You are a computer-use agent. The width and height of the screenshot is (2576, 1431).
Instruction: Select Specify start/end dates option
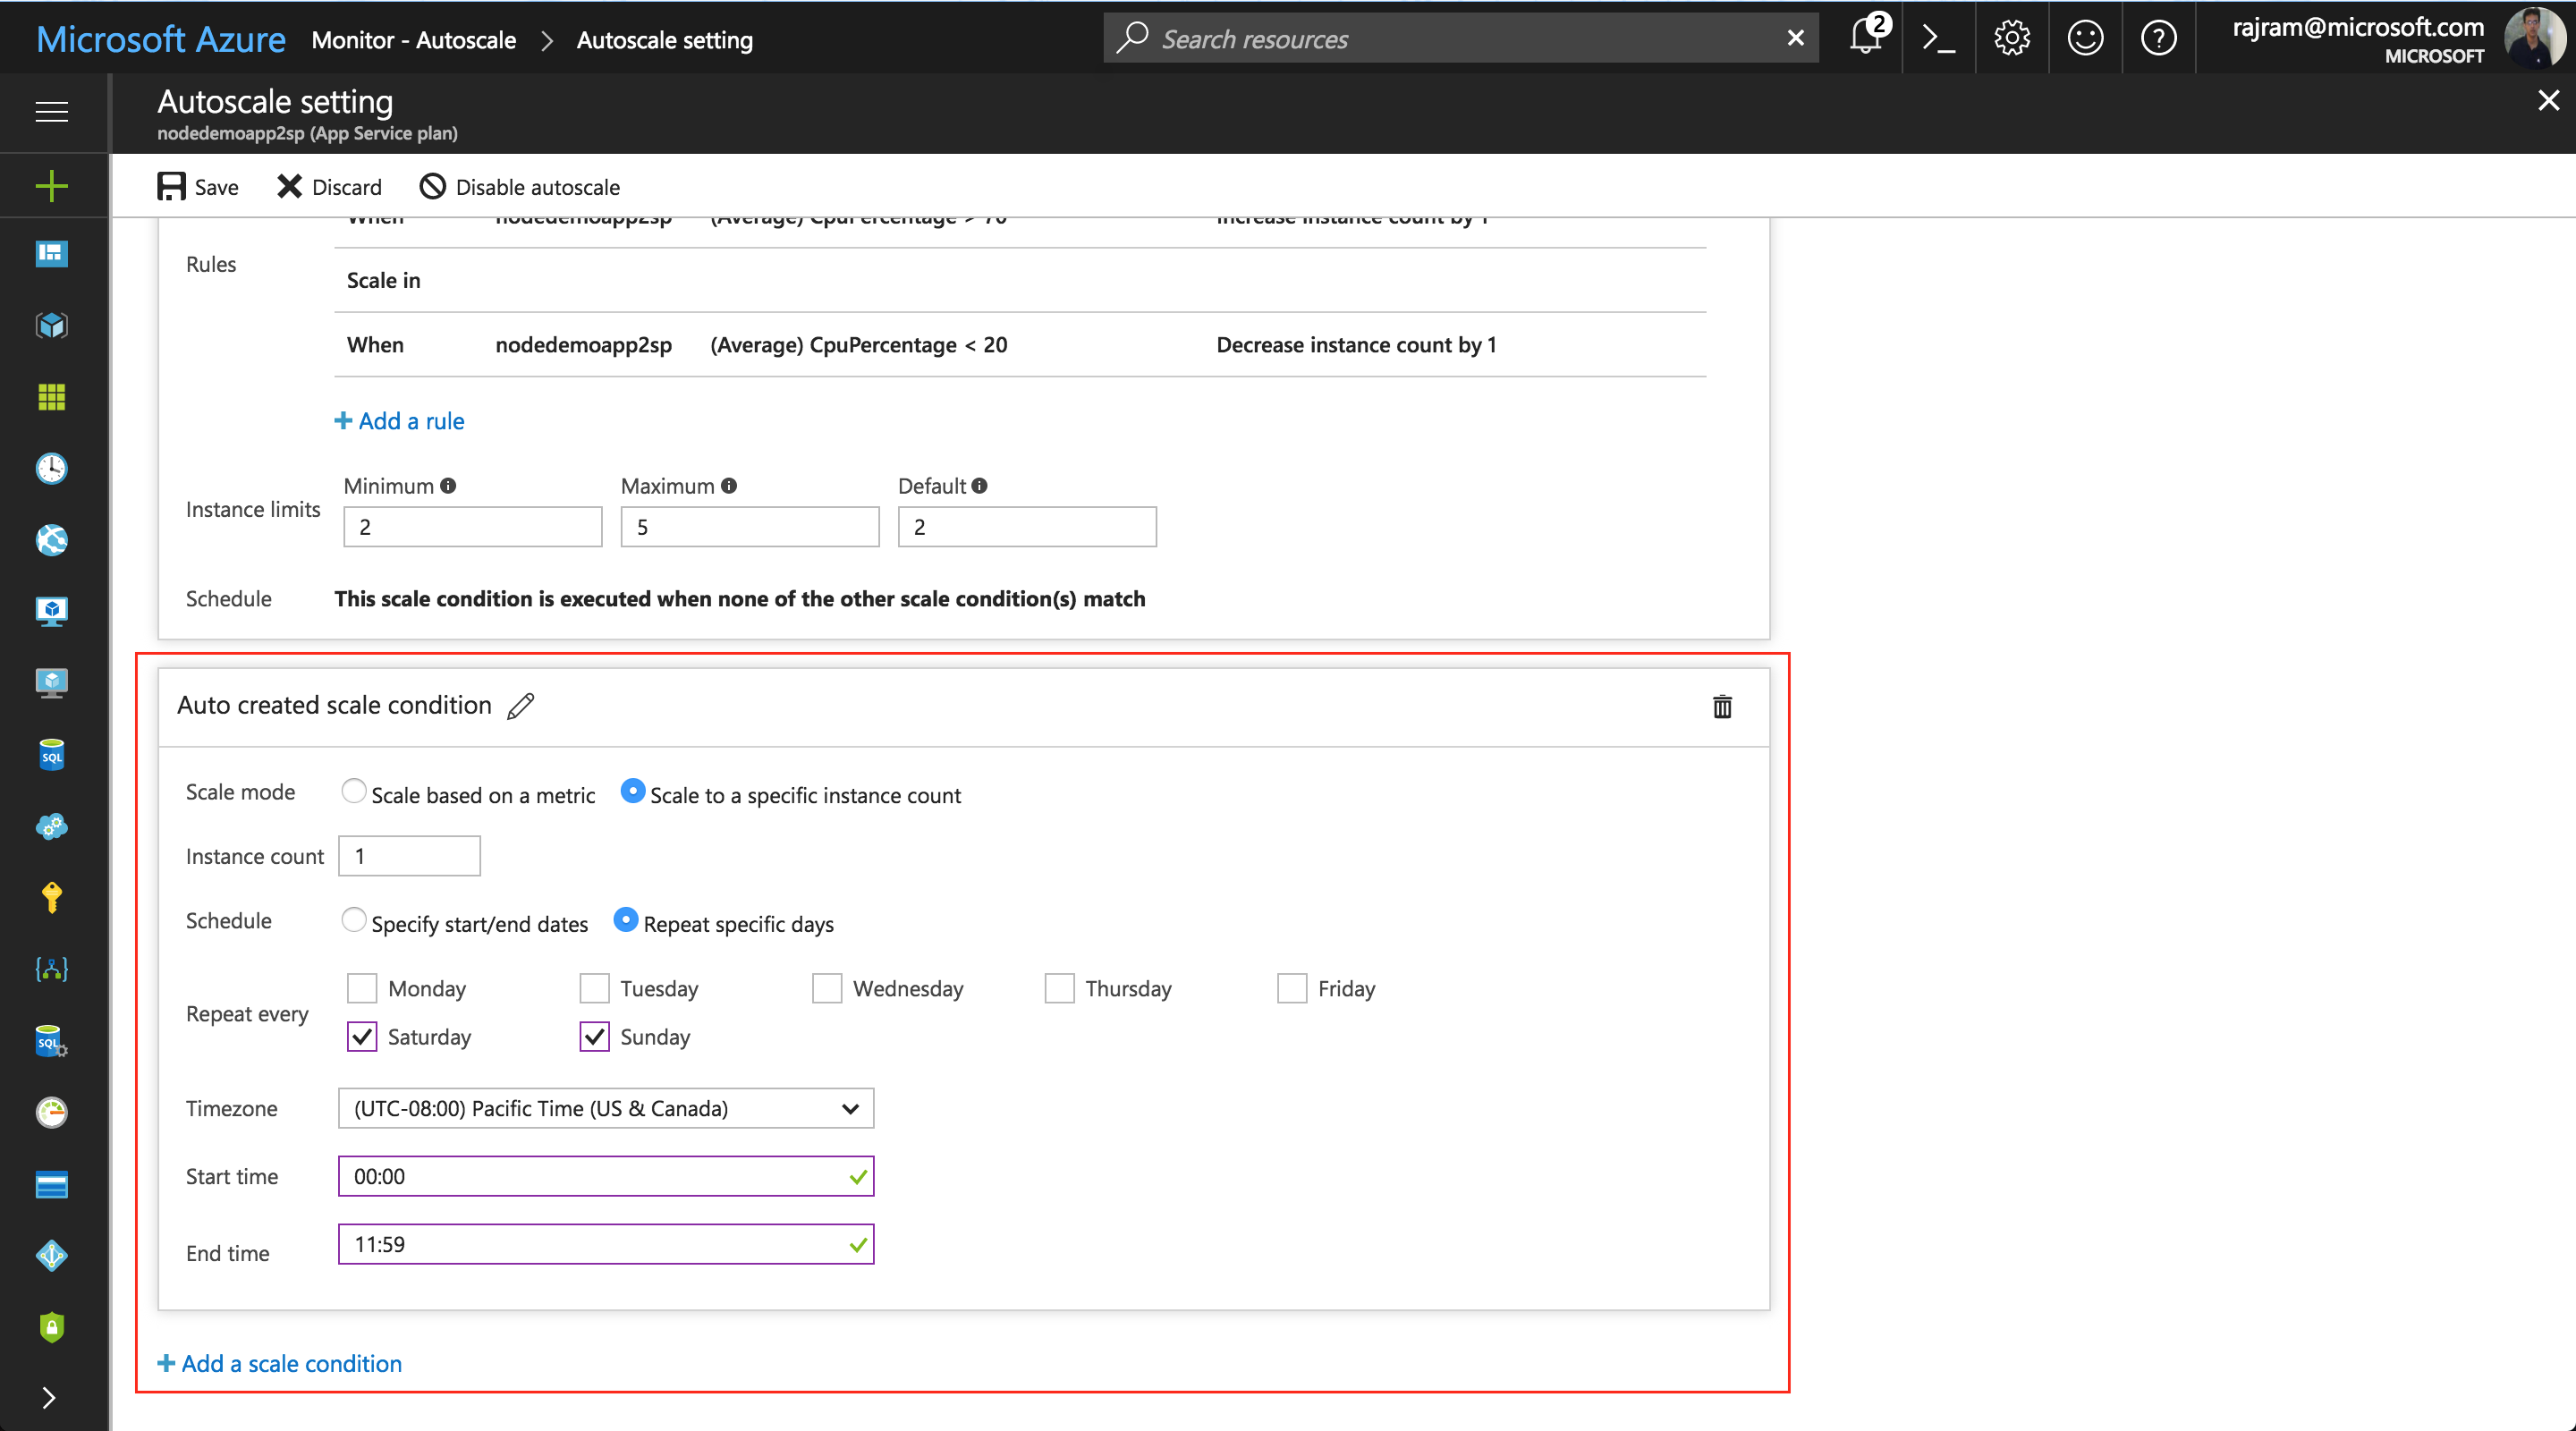coord(353,920)
